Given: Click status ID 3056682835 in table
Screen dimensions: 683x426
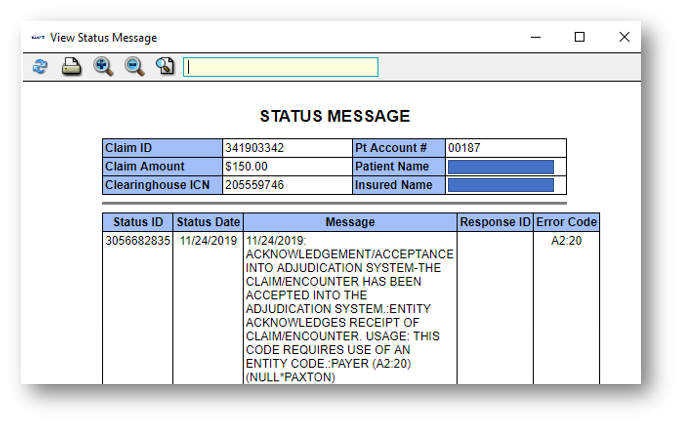Looking at the screenshot, I should pos(136,241).
